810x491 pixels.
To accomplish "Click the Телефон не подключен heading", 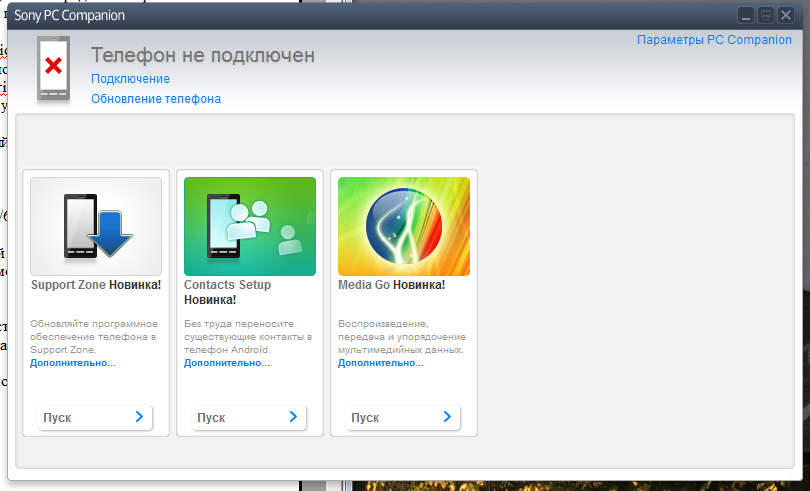I will pos(203,55).
